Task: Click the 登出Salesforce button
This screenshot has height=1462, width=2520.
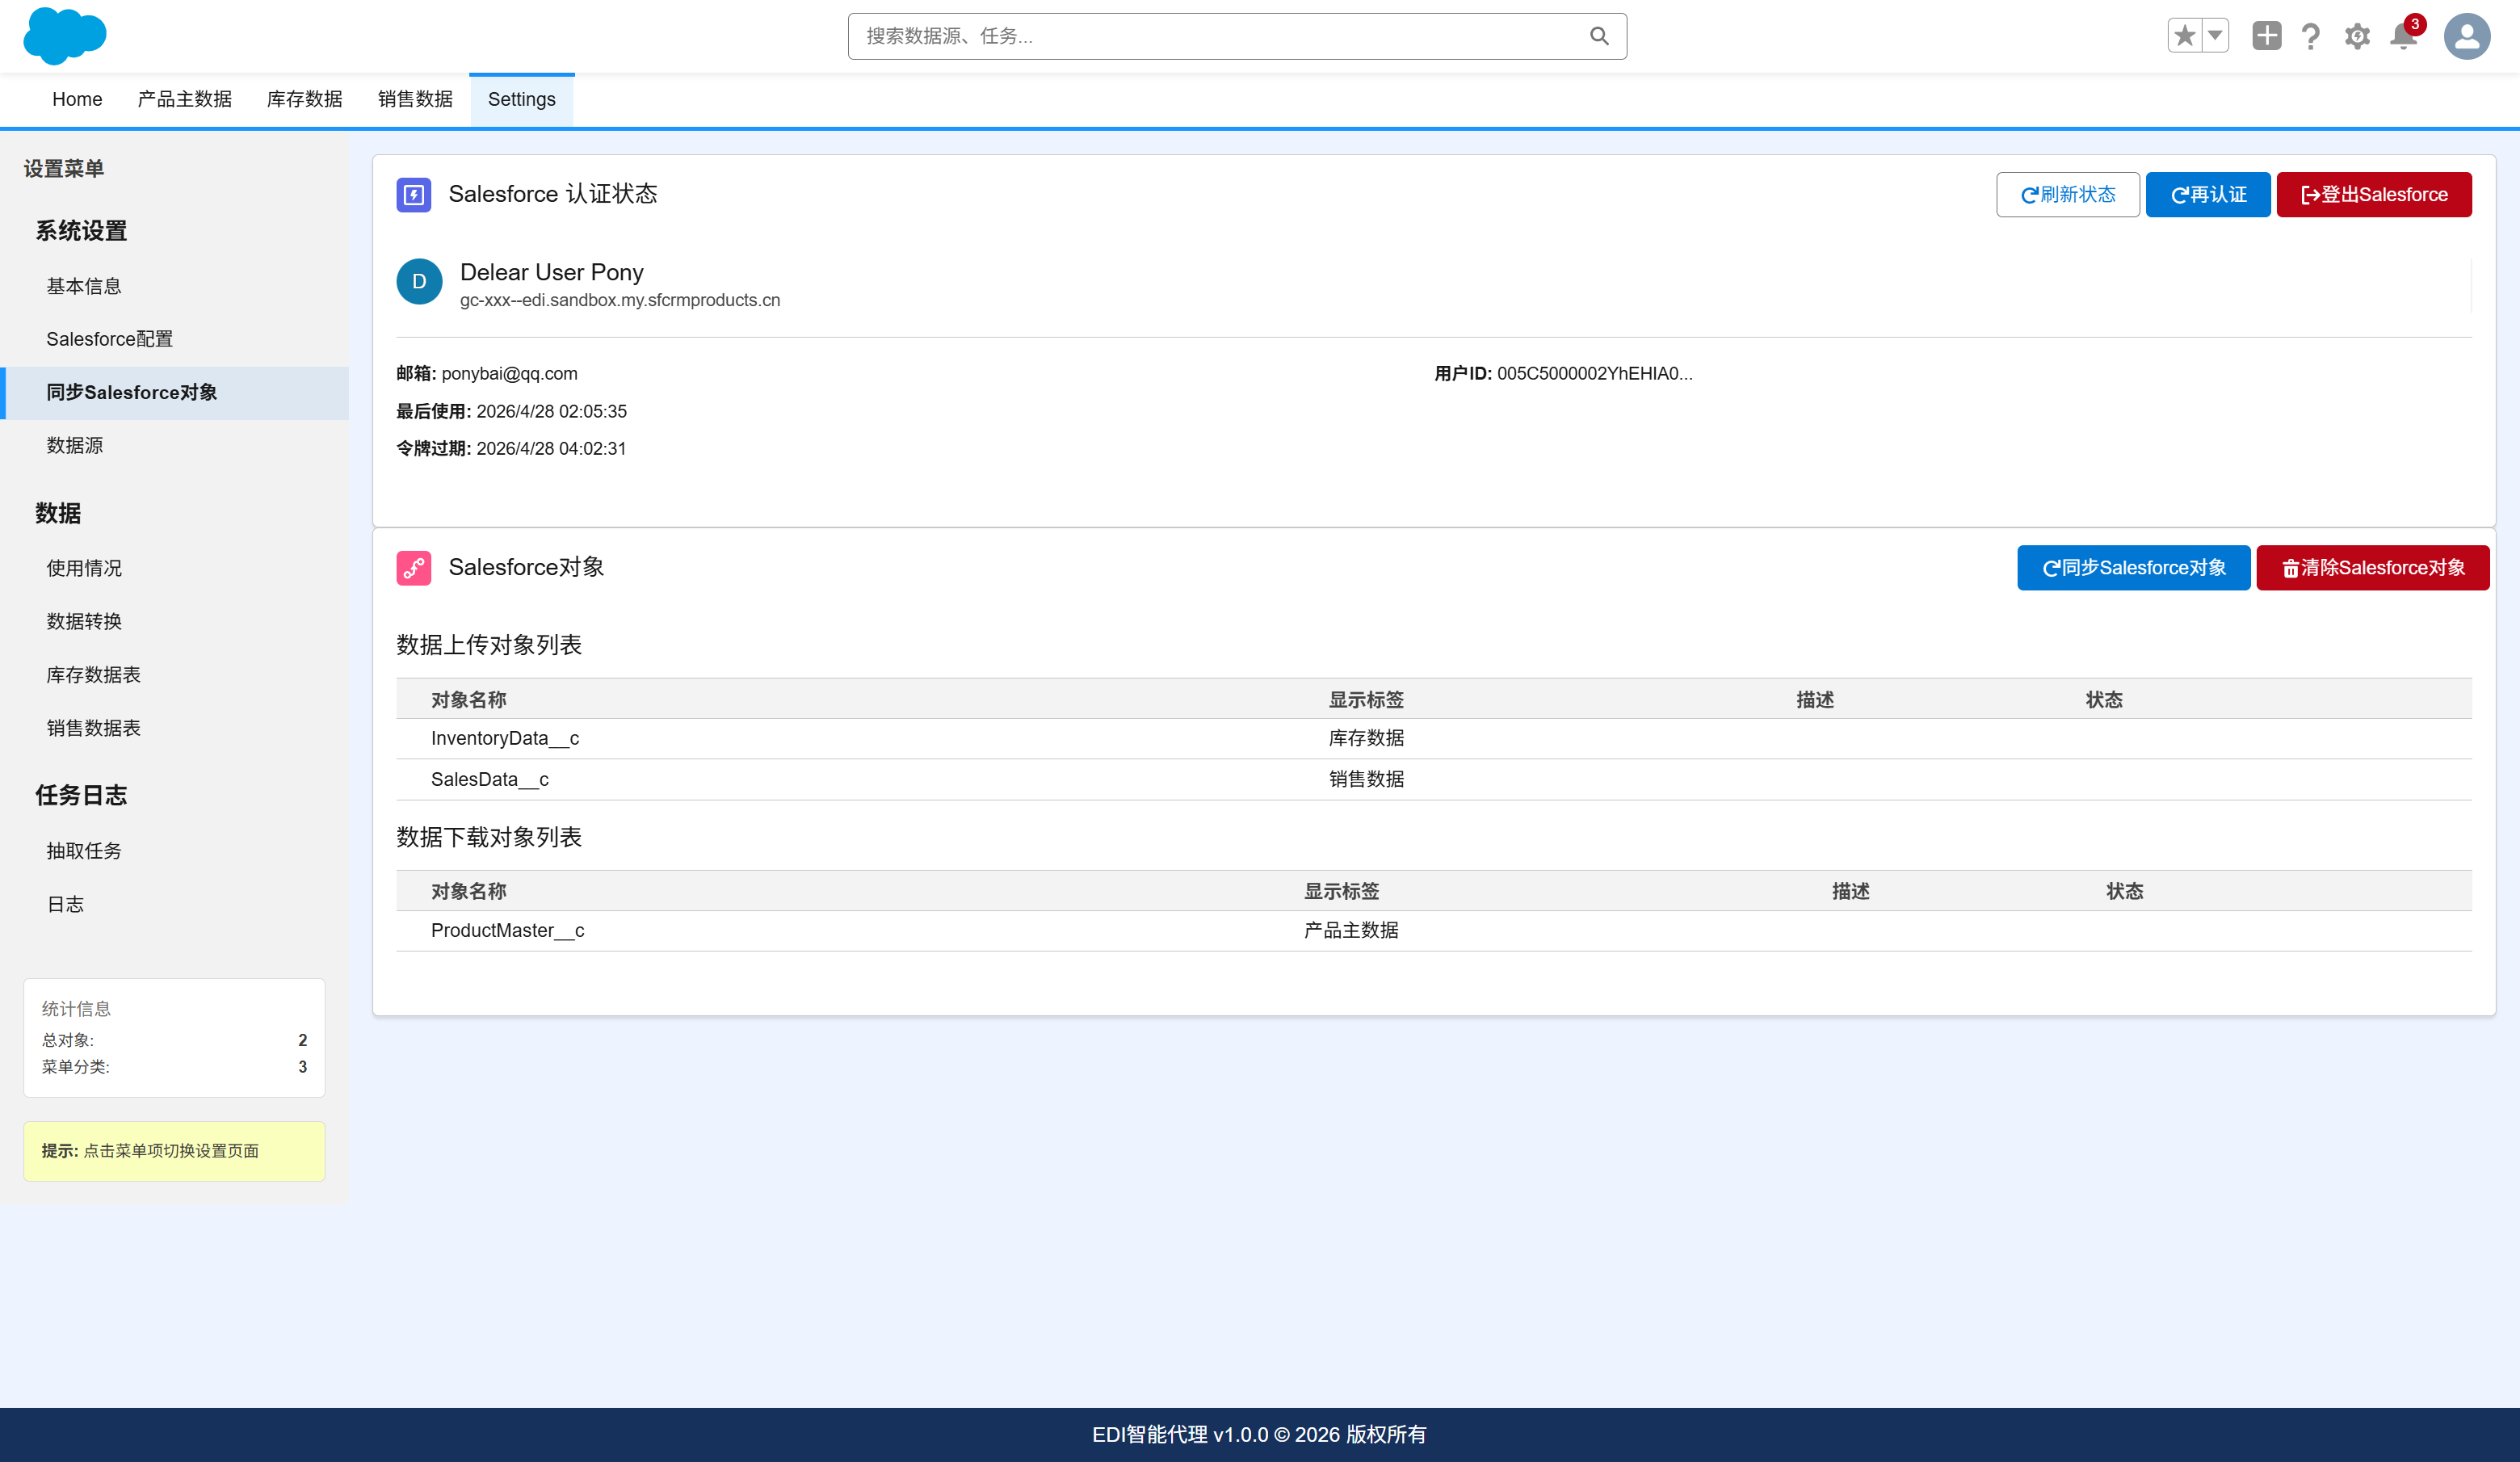Action: 2374,194
